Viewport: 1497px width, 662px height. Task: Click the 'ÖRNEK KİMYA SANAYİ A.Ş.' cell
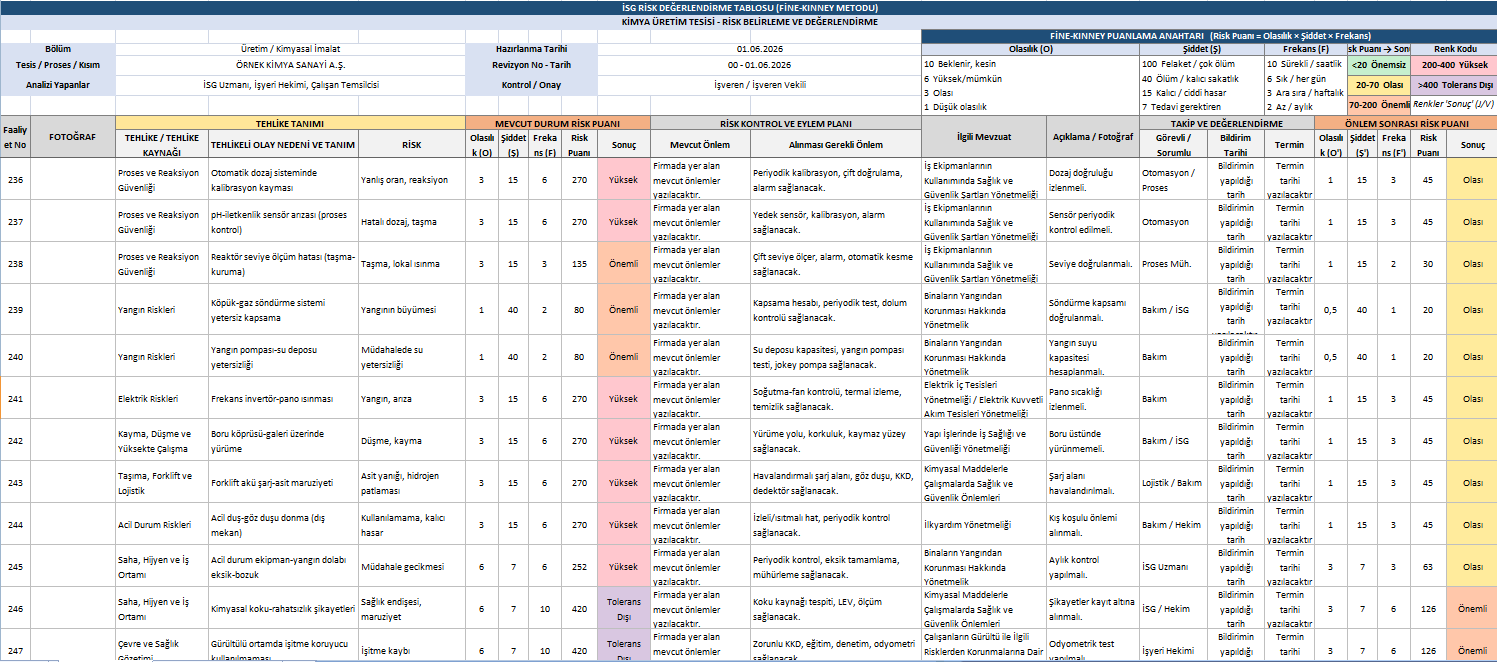click(x=291, y=65)
